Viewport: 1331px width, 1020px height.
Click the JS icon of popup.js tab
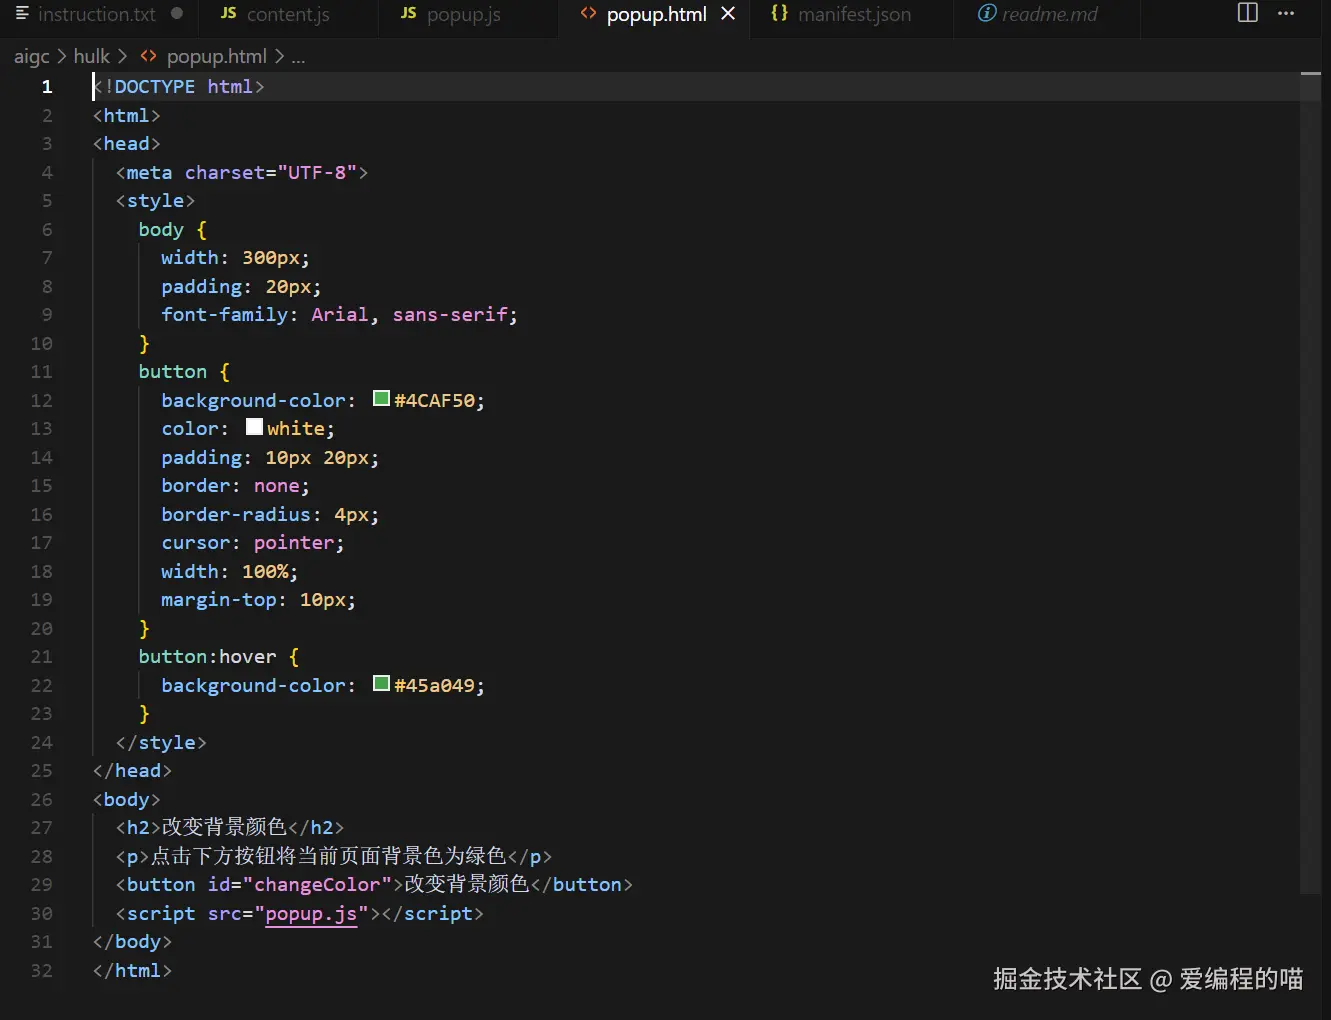tap(408, 13)
